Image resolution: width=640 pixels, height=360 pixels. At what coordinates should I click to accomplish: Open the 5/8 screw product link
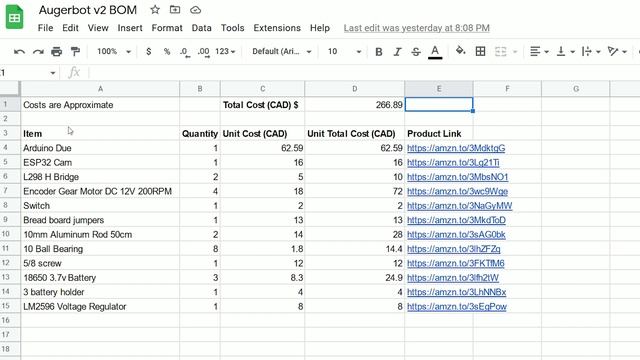coord(456,264)
